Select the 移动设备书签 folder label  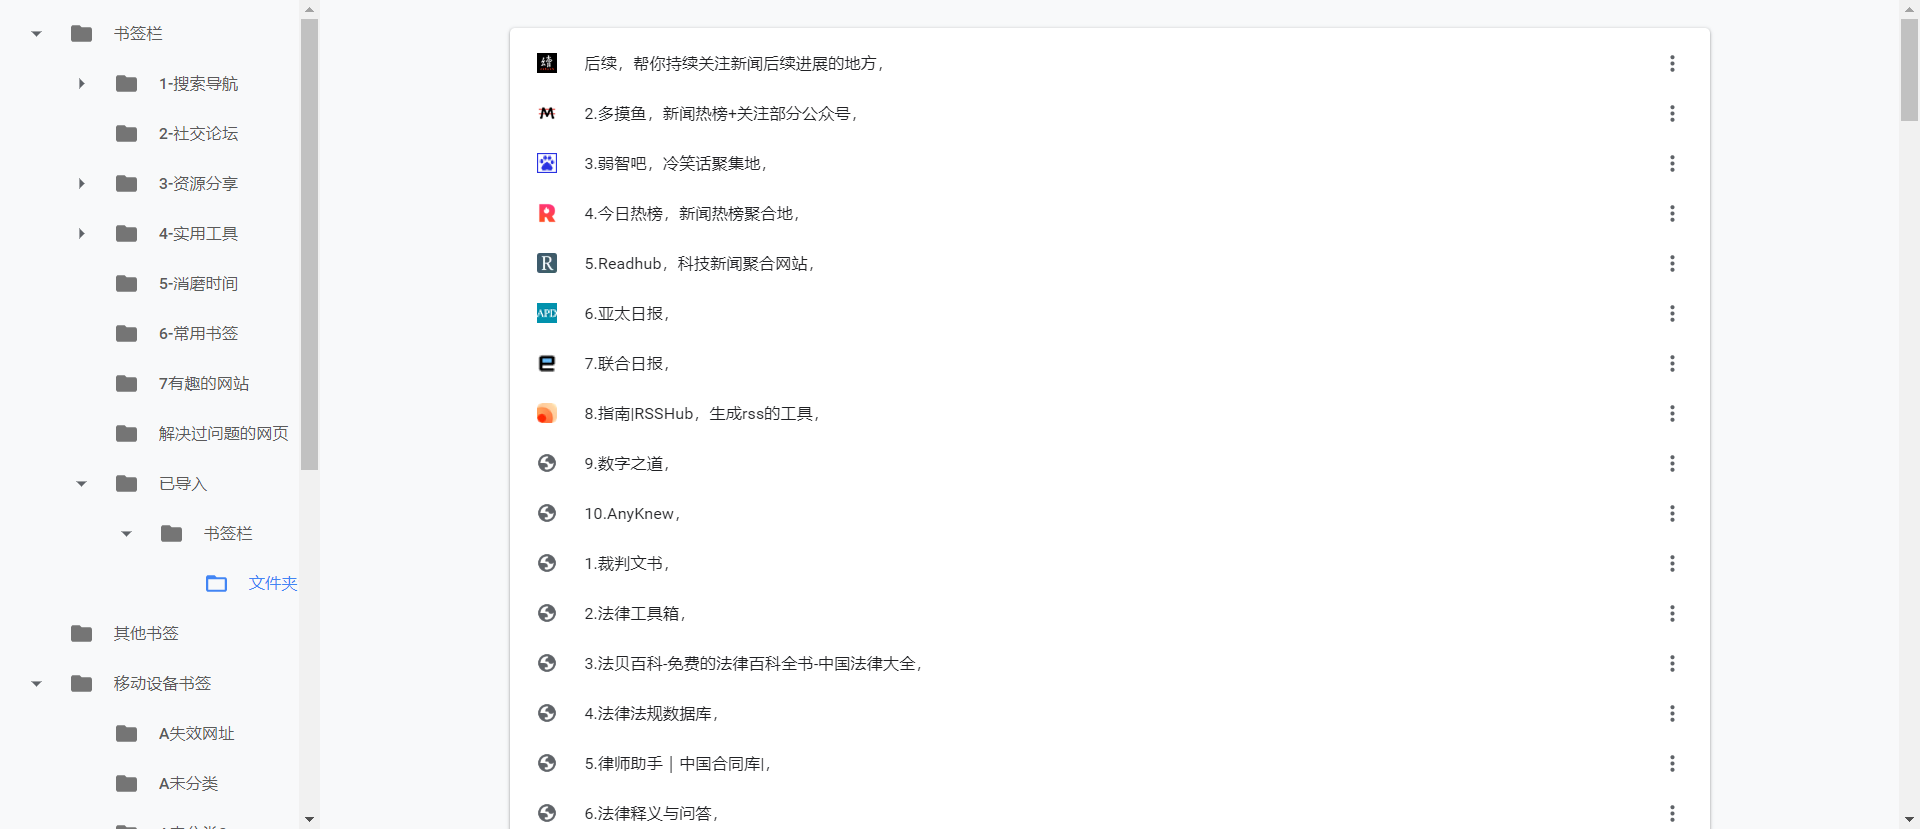pyautogui.click(x=162, y=684)
